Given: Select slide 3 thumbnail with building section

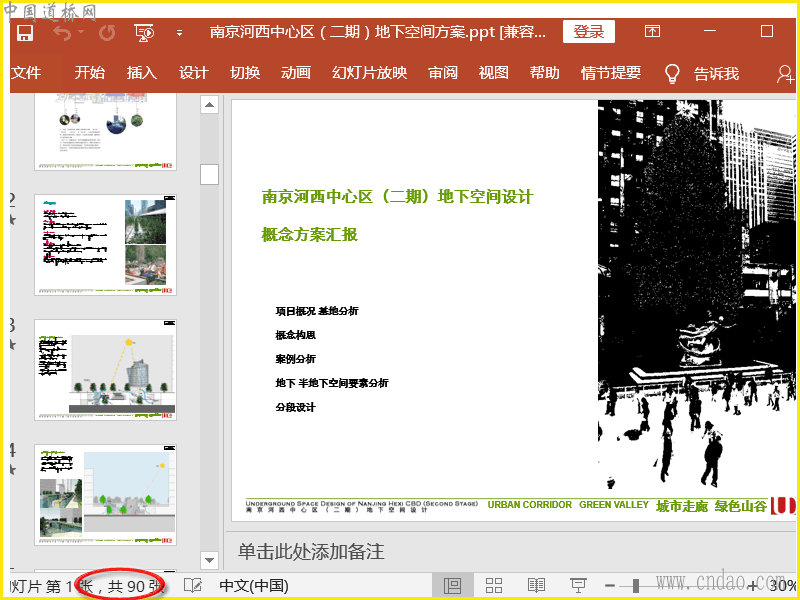Looking at the screenshot, I should click(x=105, y=370).
